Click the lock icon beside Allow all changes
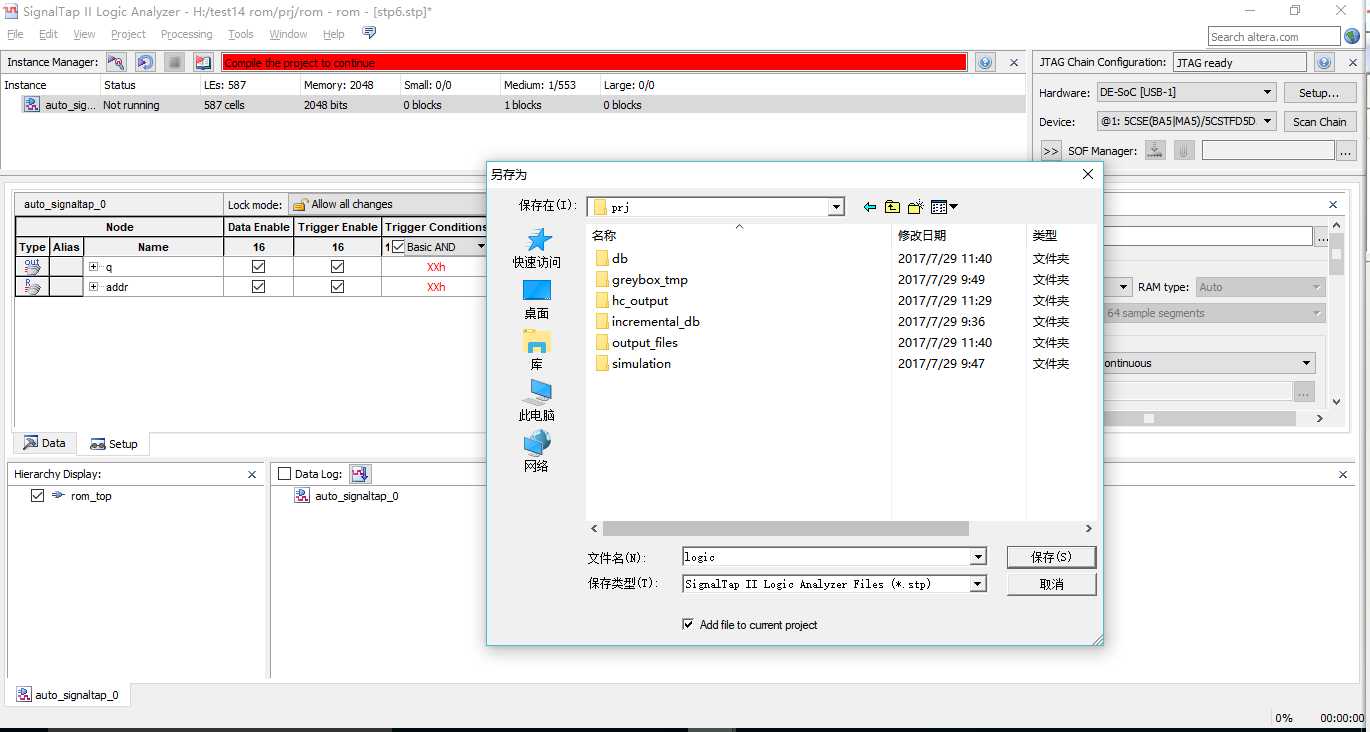This screenshot has width=1370, height=732. pos(300,204)
